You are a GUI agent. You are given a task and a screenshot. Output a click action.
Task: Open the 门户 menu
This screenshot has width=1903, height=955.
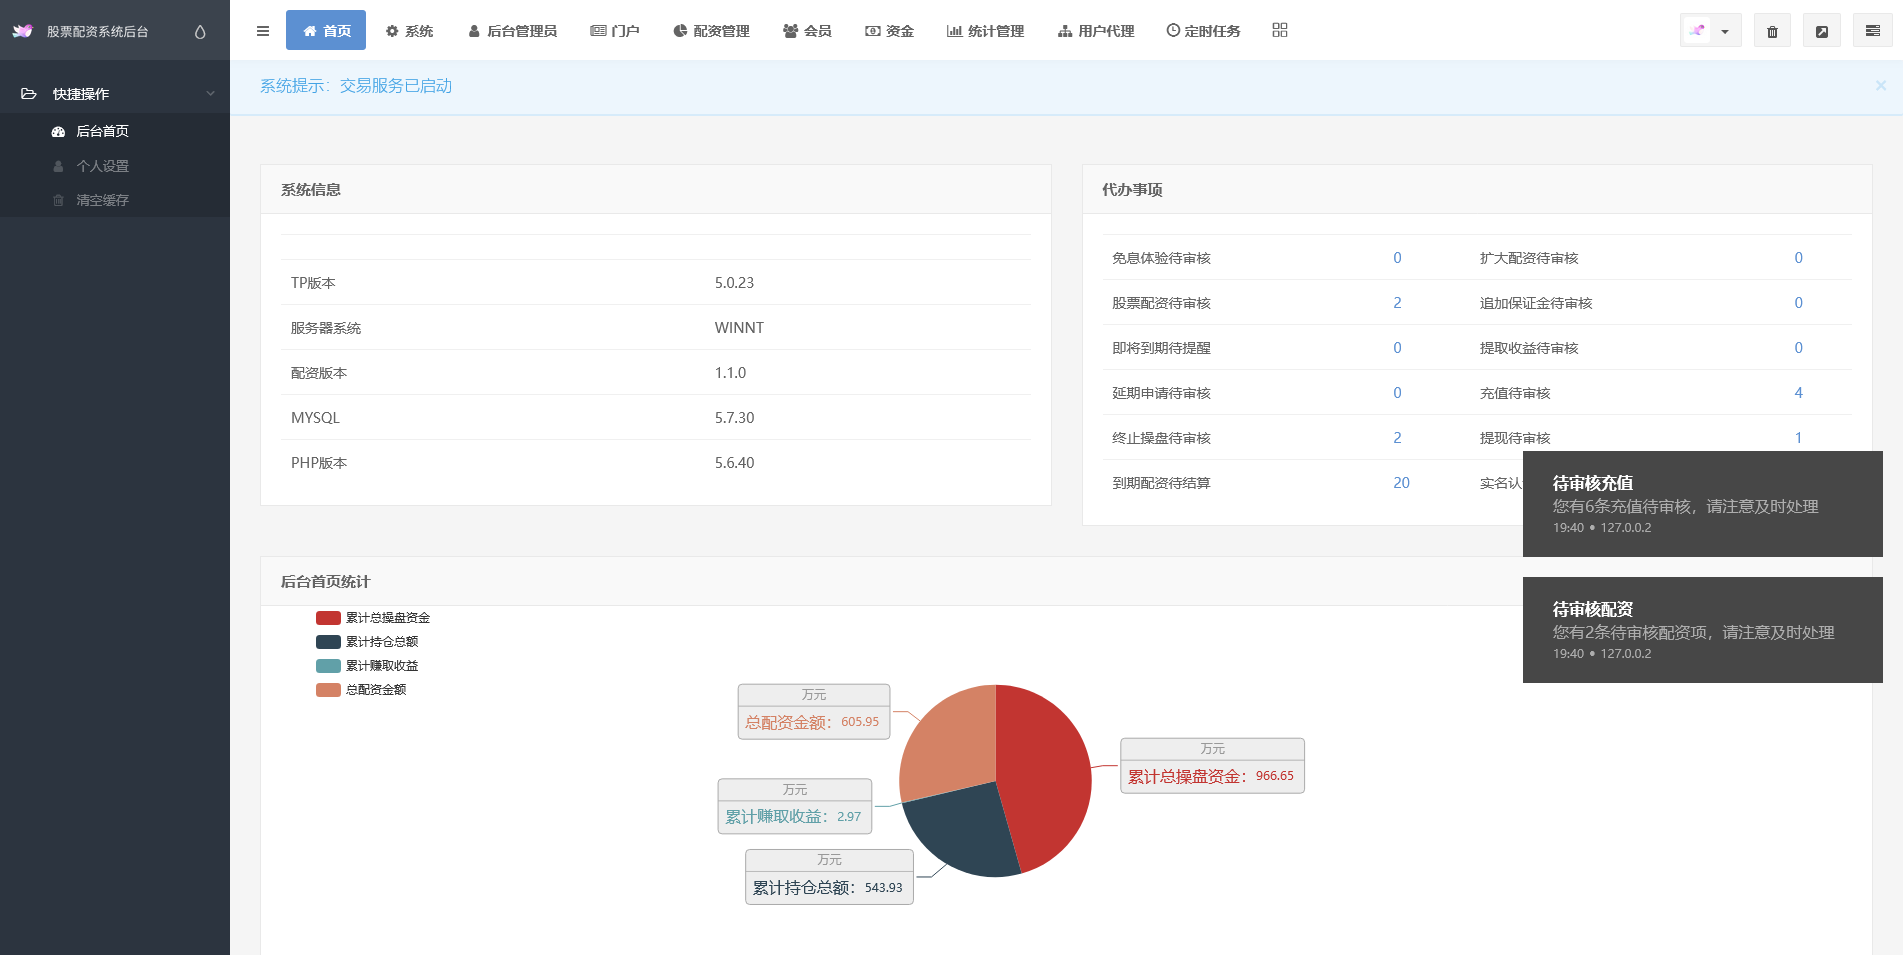pos(615,31)
